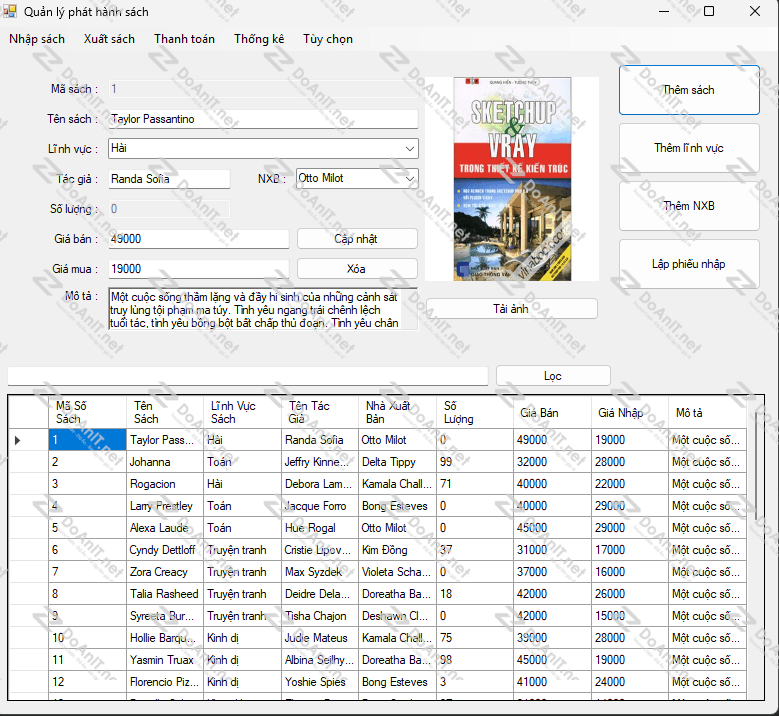Maximize the Quản lý phát hành sách window
Image resolution: width=779 pixels, height=716 pixels.
click(709, 11)
